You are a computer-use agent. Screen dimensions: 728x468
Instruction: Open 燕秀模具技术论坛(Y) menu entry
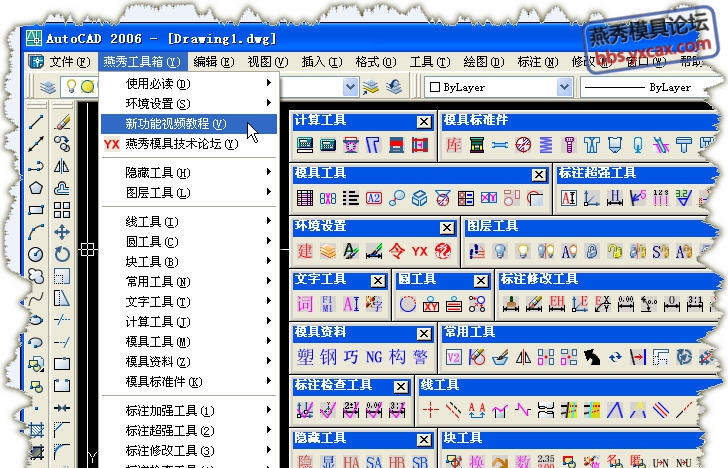[189, 144]
